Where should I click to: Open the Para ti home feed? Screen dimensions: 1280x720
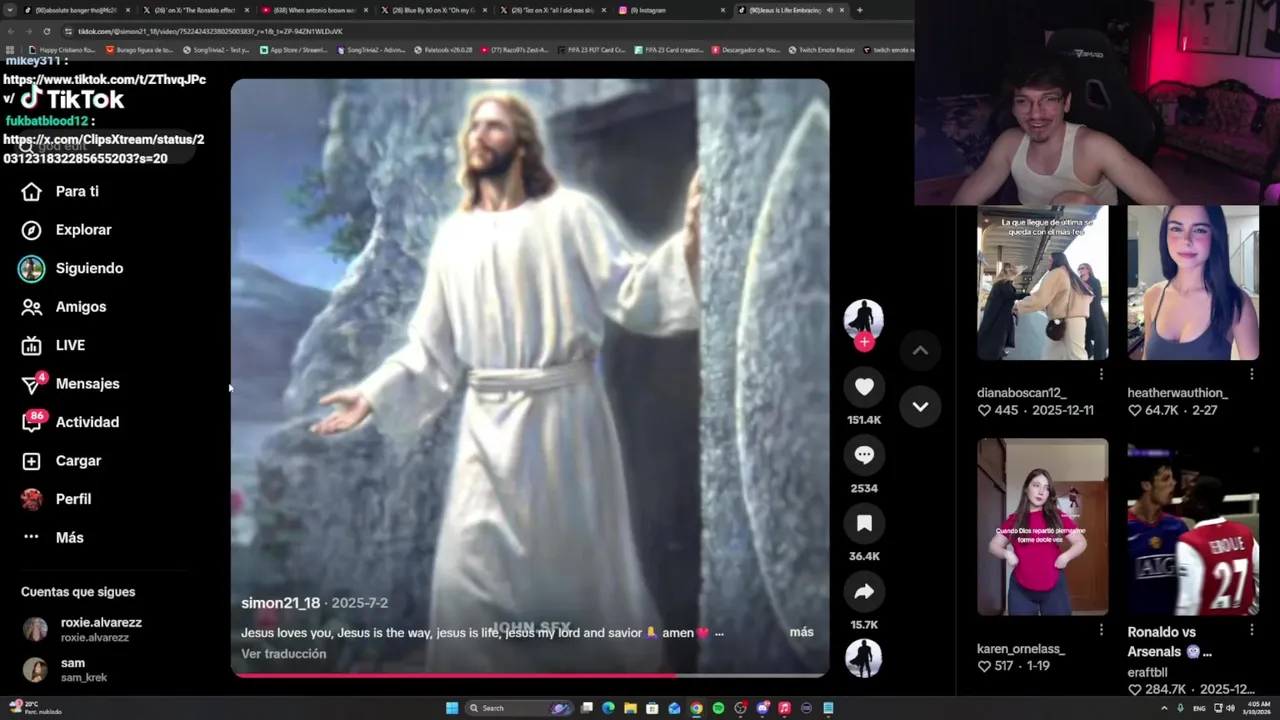point(61,191)
